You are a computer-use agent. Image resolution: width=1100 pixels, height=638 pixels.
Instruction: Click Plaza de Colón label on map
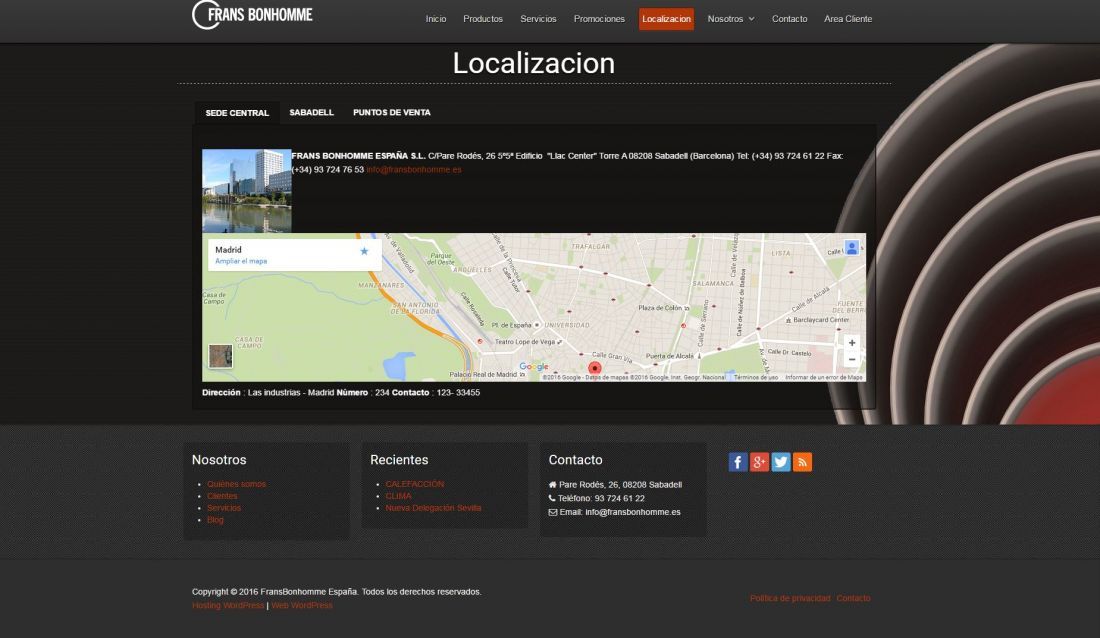click(x=660, y=308)
